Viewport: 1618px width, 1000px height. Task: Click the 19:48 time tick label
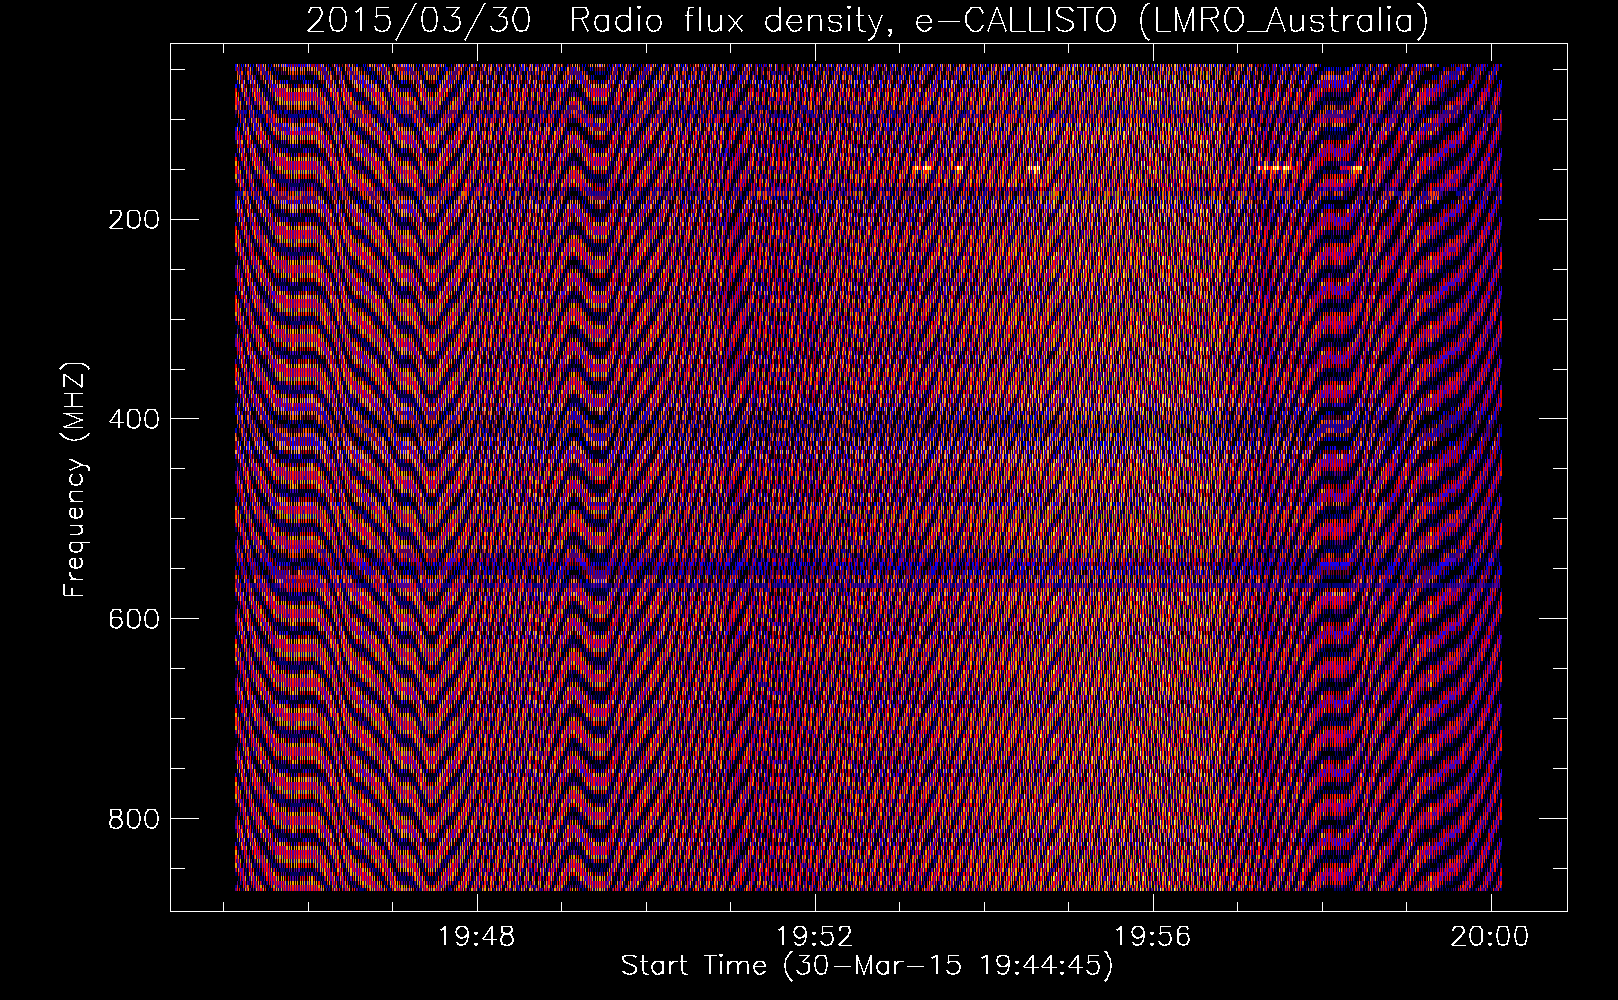(478, 937)
